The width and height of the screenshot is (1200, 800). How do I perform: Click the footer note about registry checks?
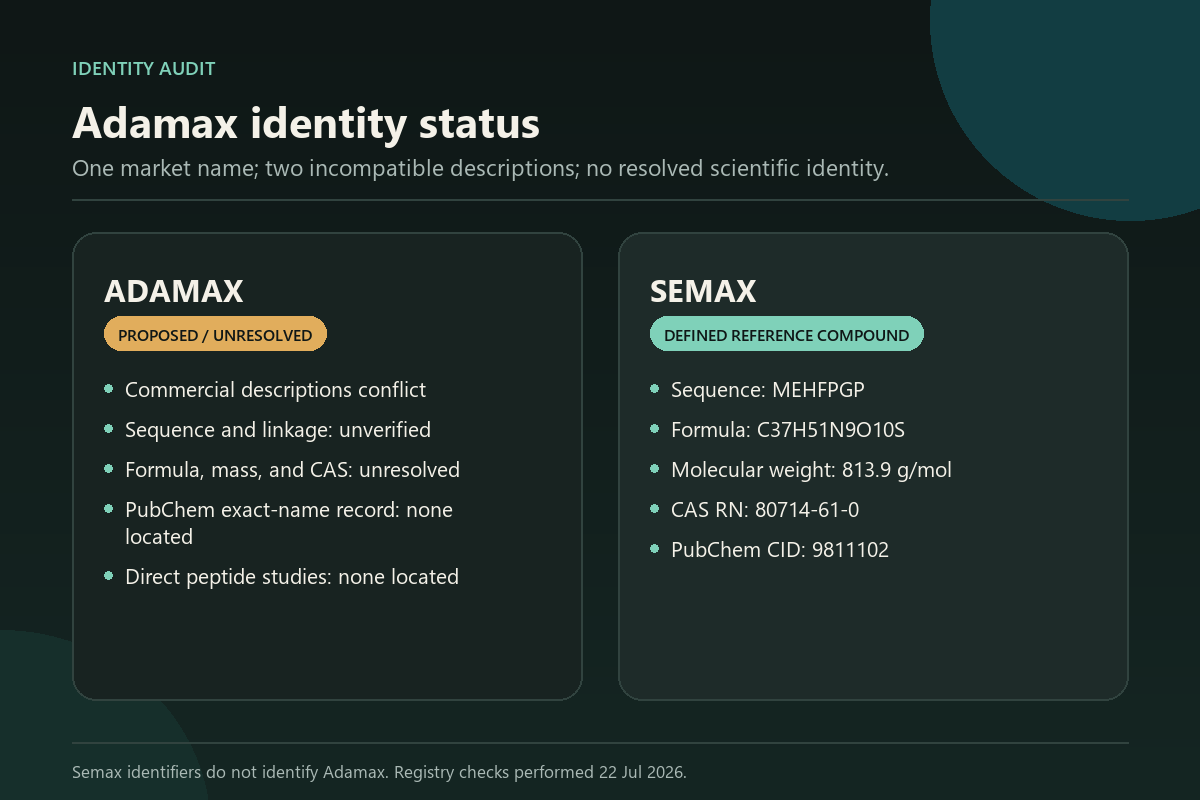pos(379,772)
